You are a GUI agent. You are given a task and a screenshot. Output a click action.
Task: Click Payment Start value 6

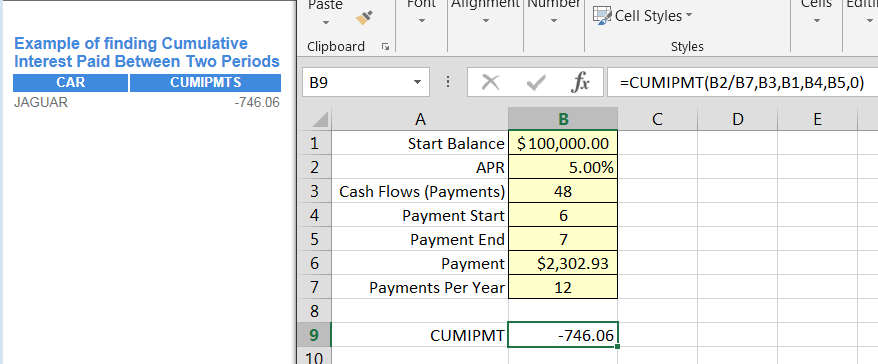point(563,215)
